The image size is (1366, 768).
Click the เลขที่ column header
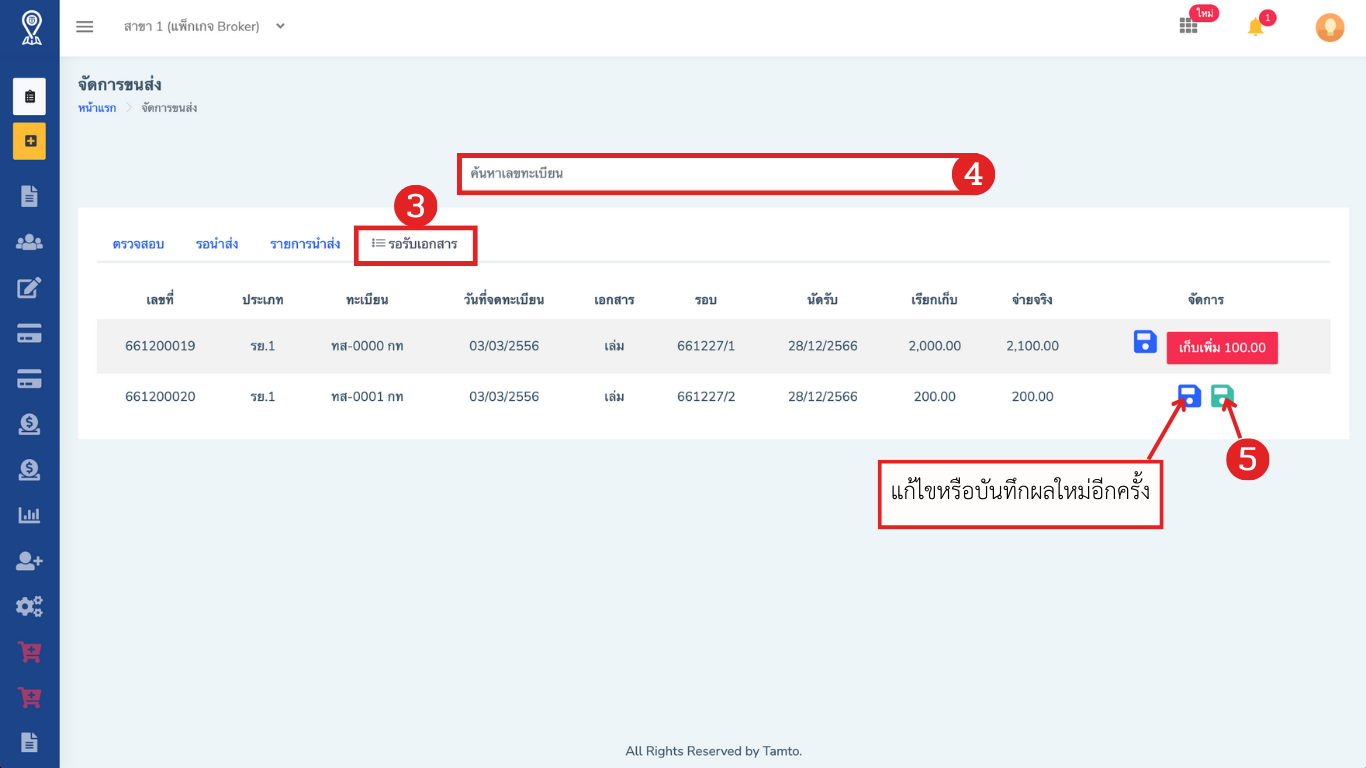coord(160,300)
